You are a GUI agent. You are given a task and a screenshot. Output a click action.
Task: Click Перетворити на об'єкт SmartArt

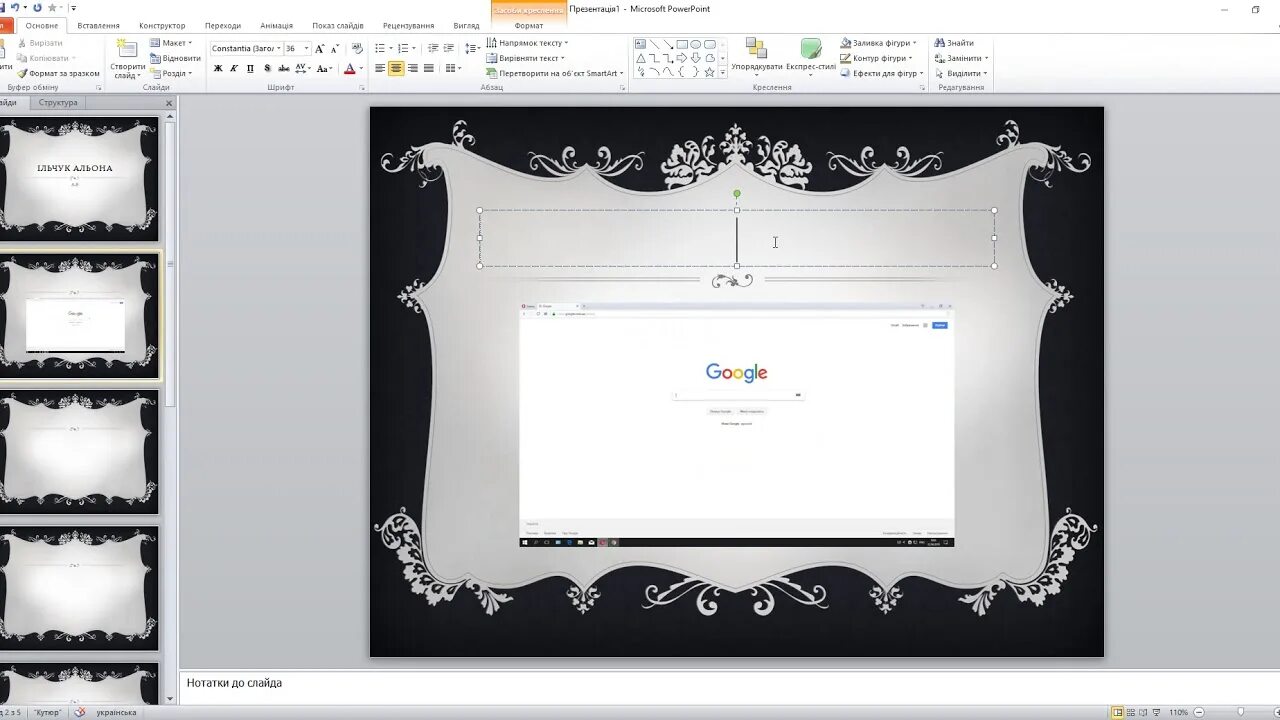pos(555,73)
